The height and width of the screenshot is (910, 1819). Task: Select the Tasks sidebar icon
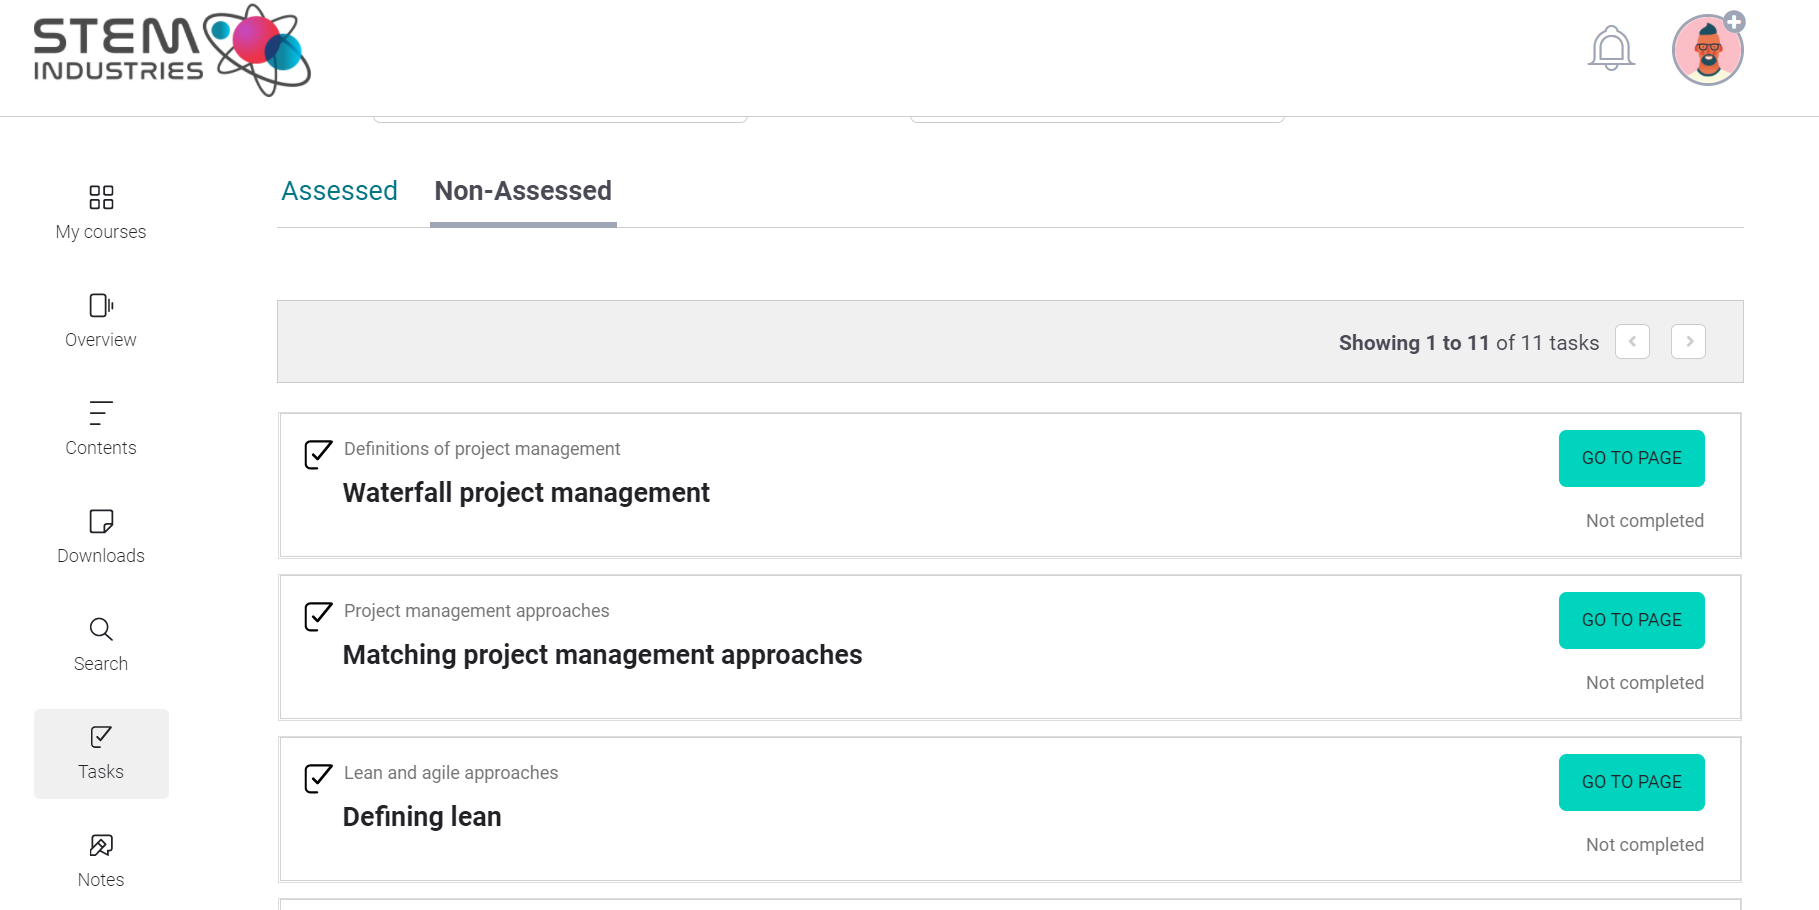pos(101,738)
